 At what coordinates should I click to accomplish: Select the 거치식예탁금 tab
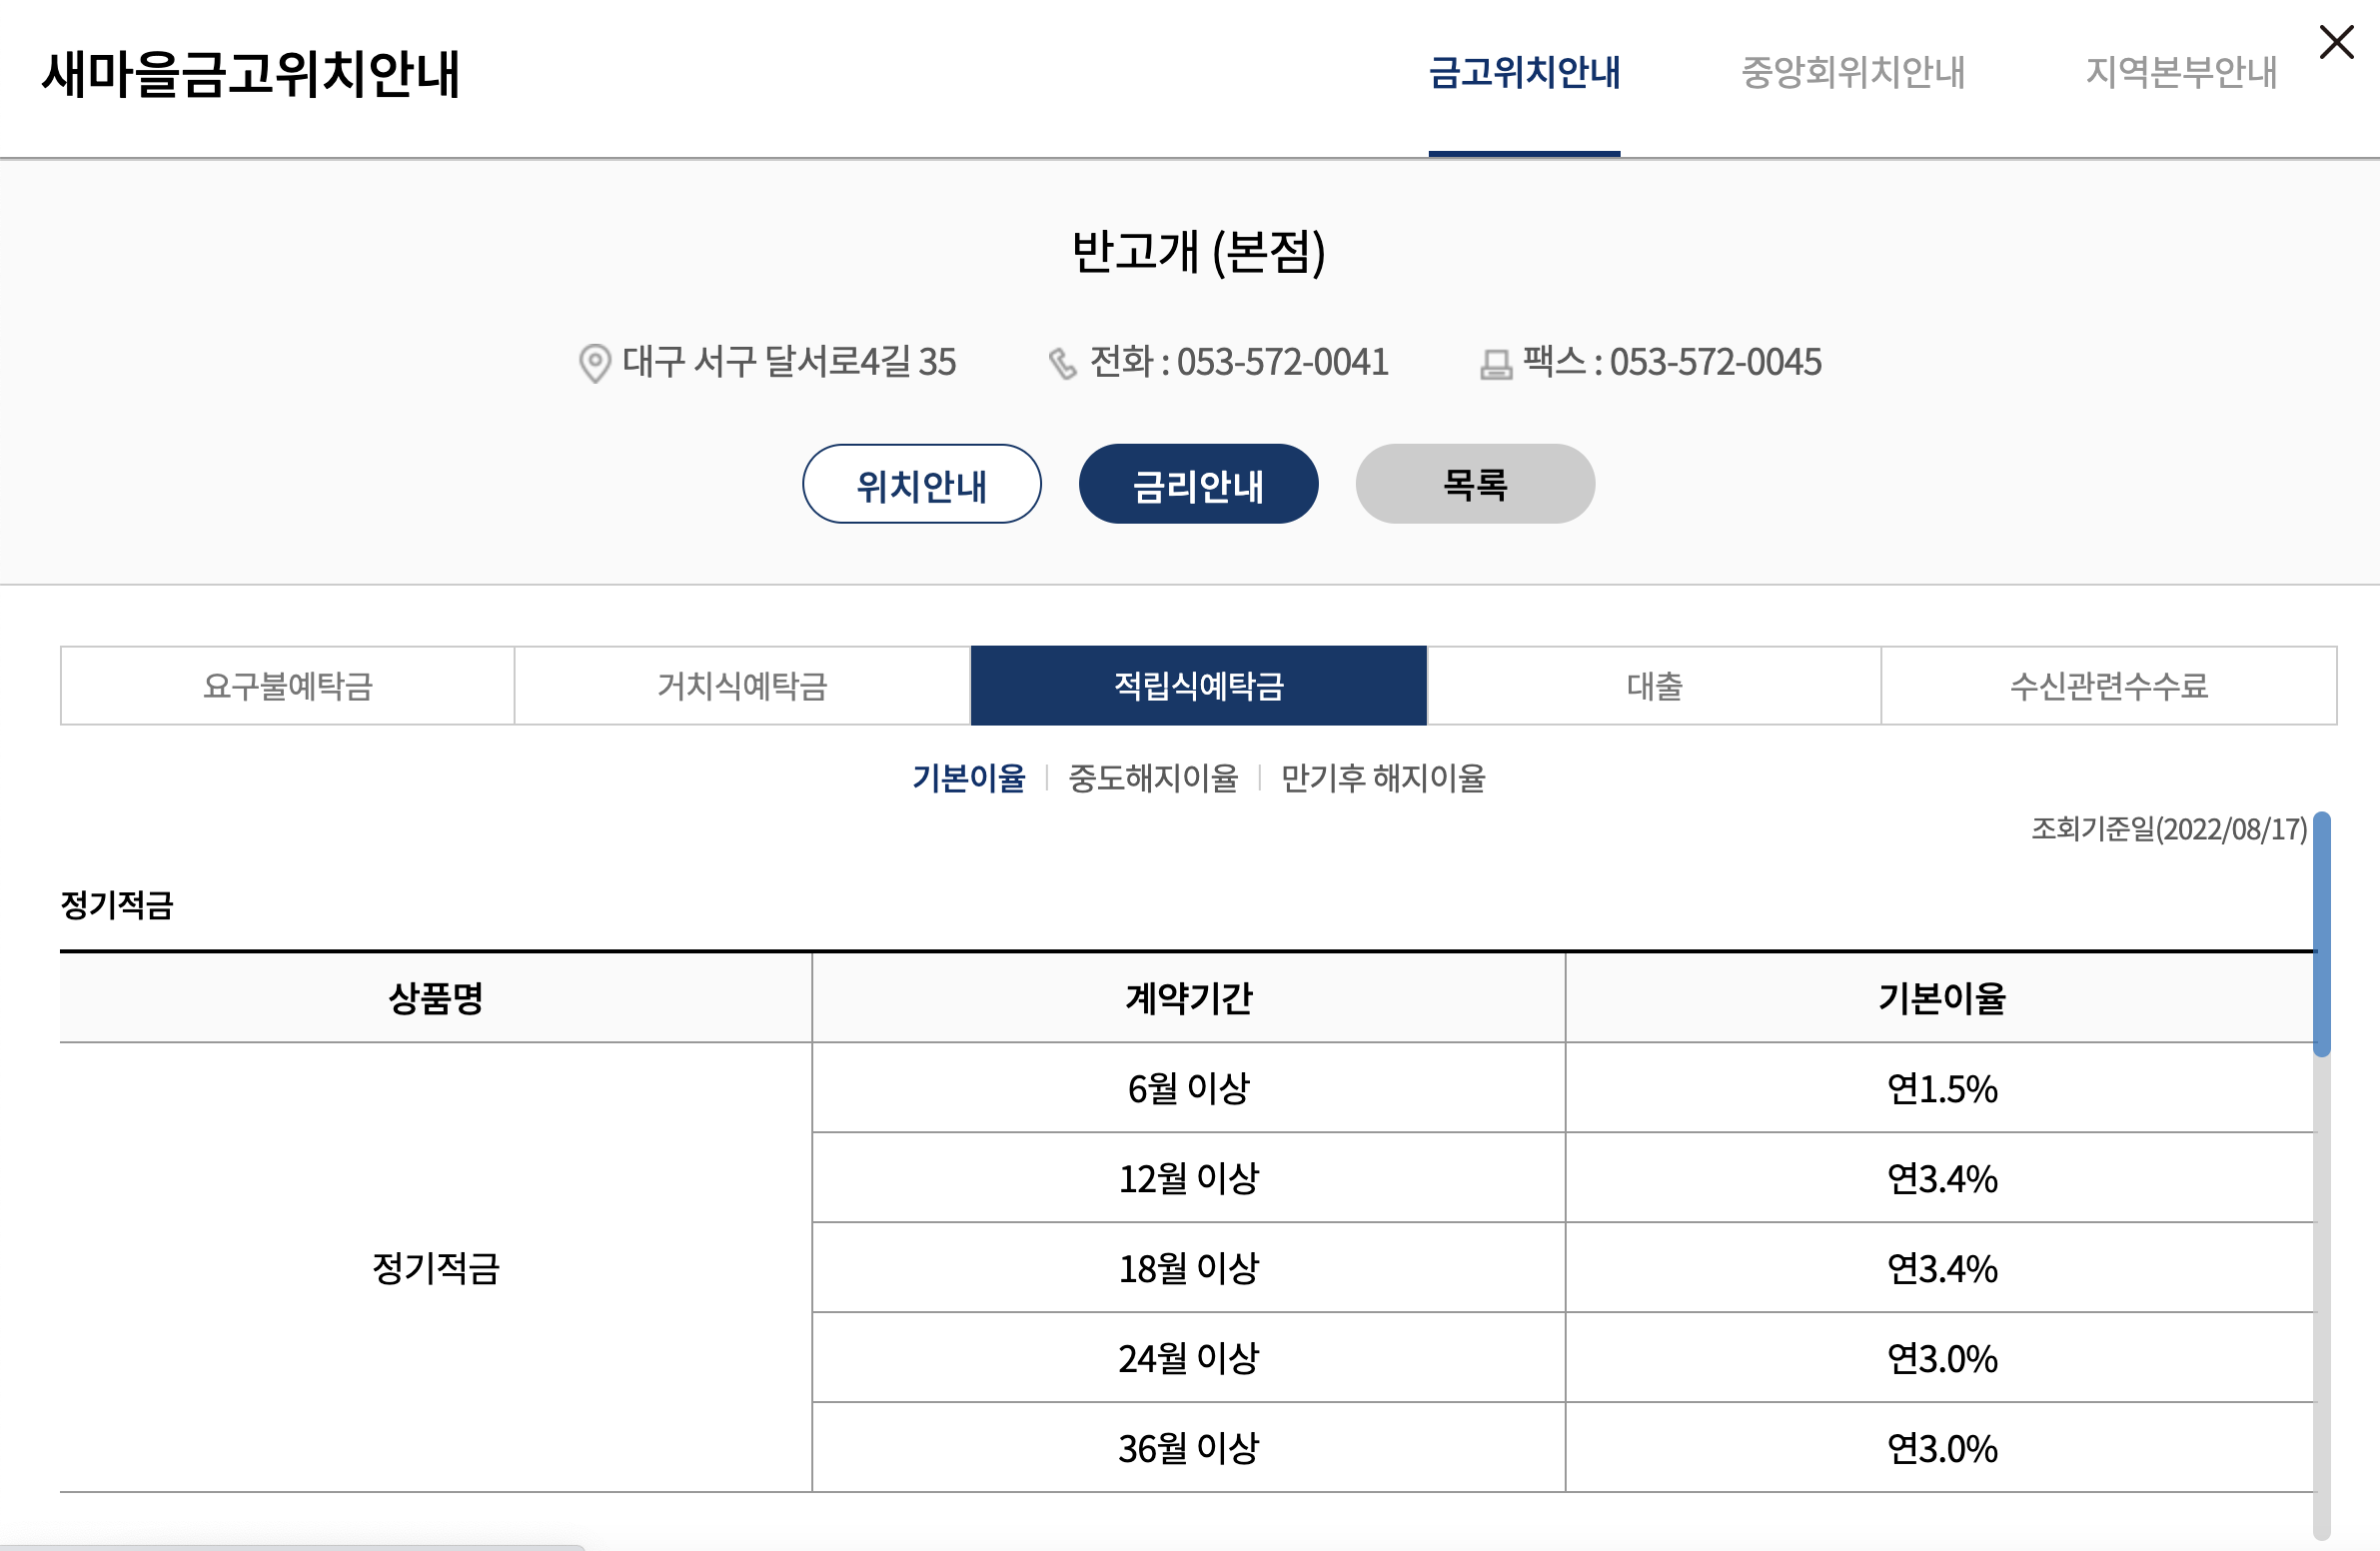point(742,686)
